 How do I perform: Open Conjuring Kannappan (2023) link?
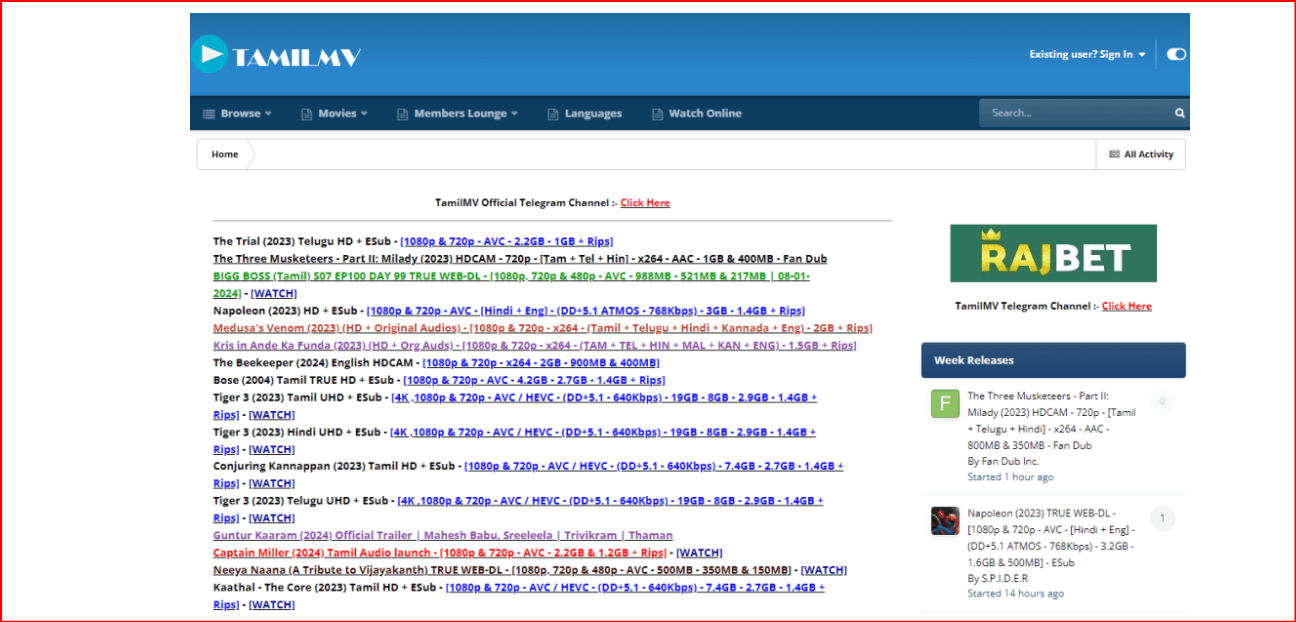(653, 466)
